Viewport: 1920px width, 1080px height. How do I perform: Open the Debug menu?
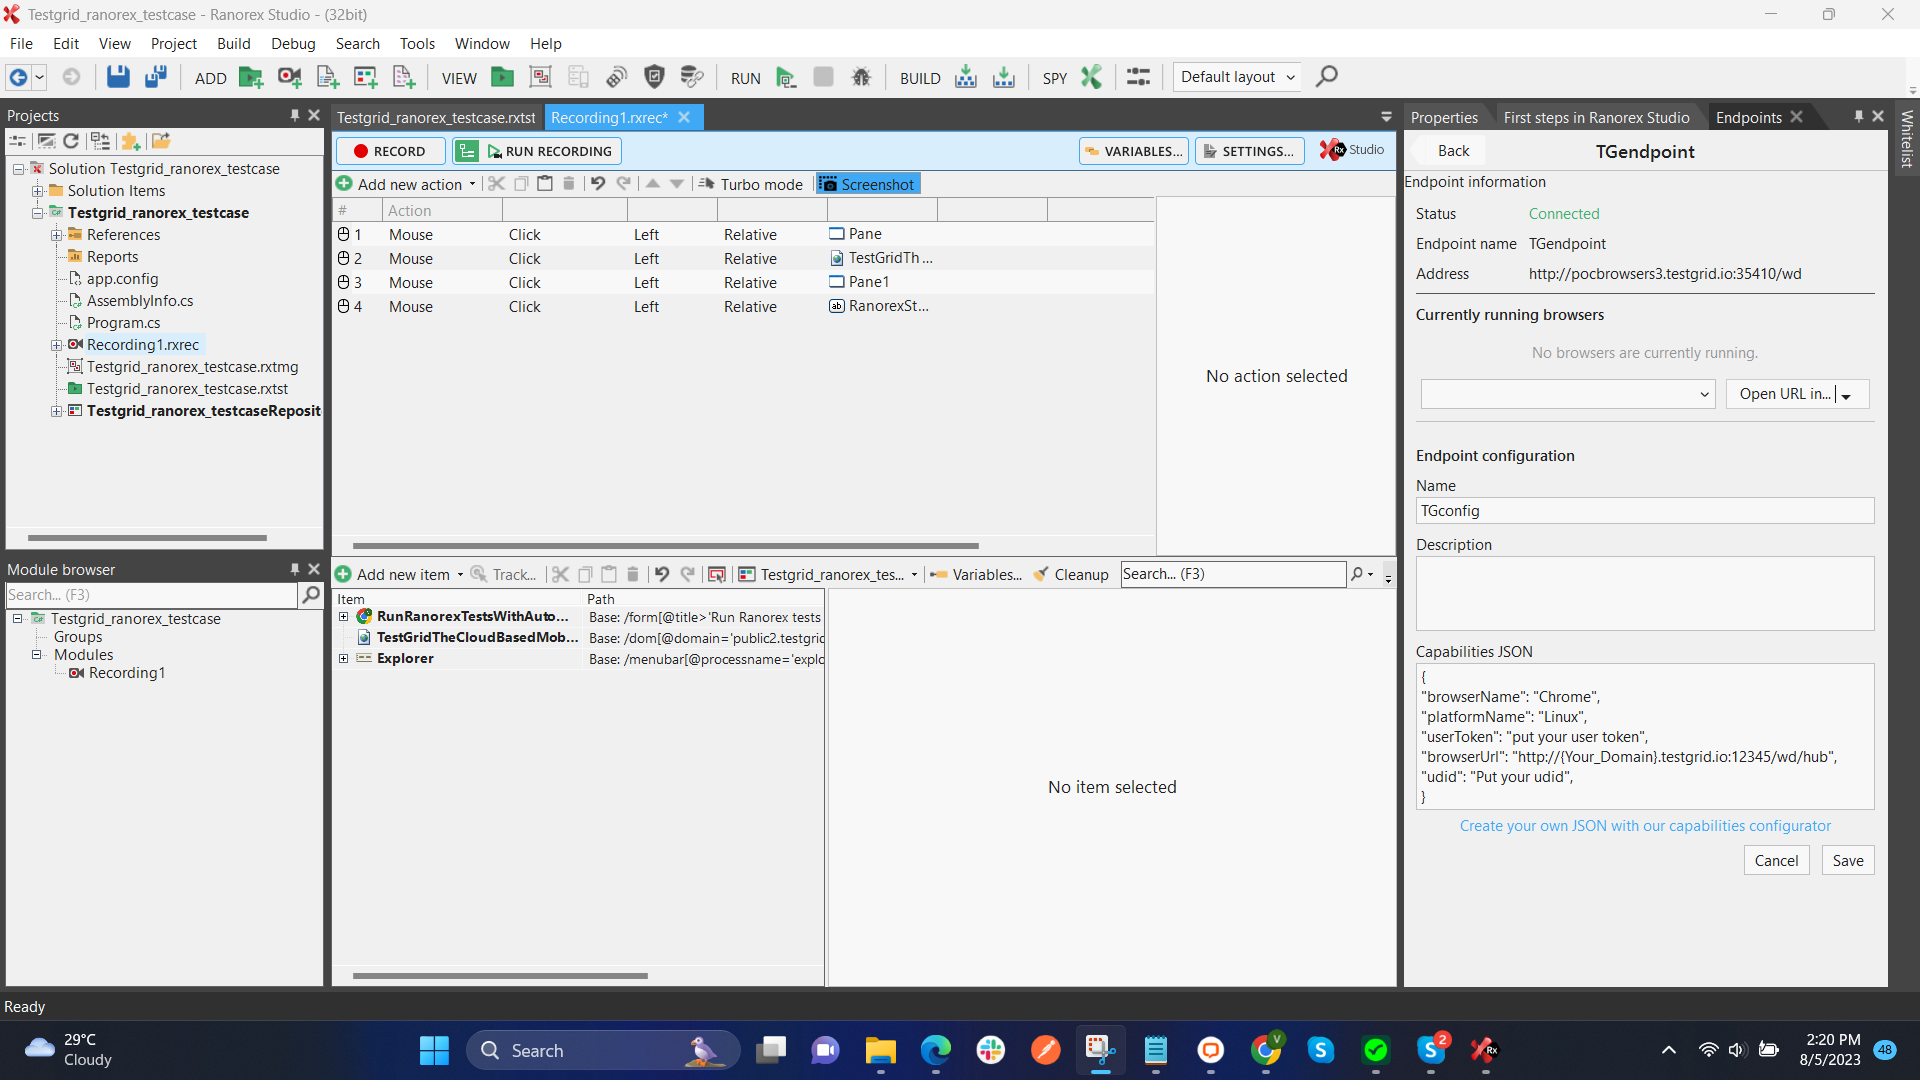pyautogui.click(x=293, y=44)
